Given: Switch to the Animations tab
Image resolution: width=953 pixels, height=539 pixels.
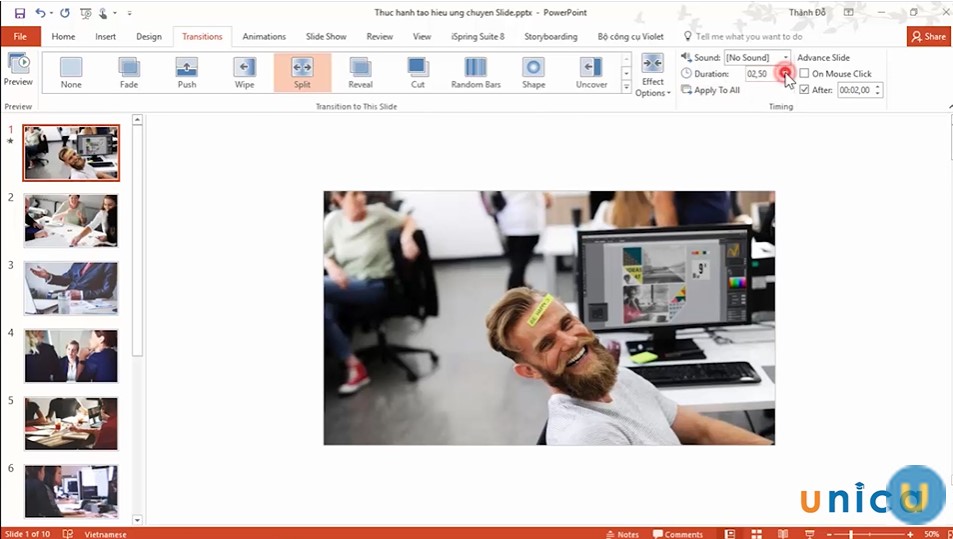Looking at the screenshot, I should (264, 36).
